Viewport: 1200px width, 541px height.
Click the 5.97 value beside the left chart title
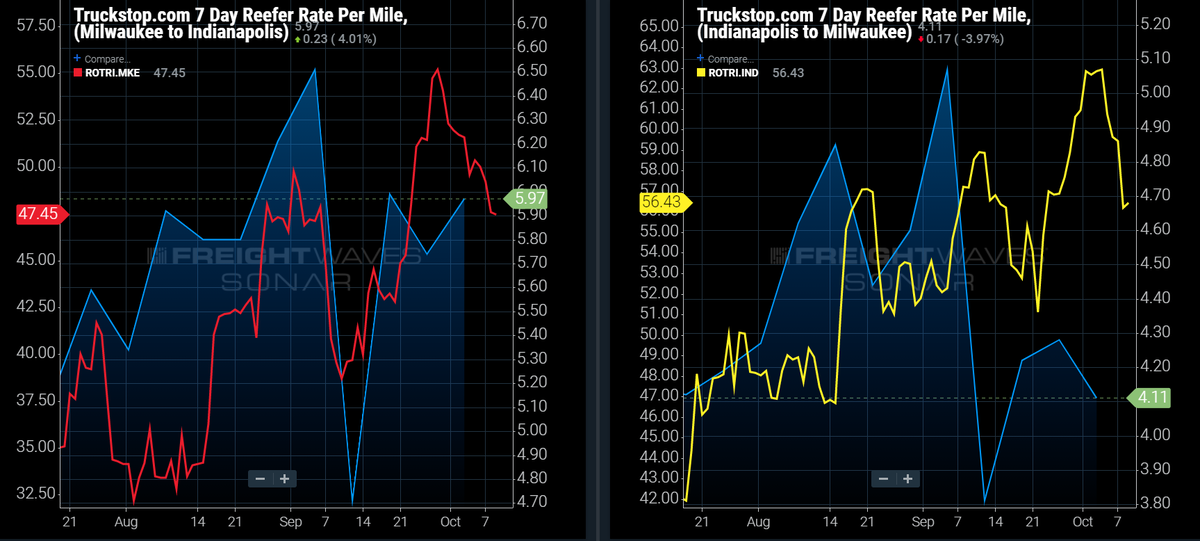[305, 27]
